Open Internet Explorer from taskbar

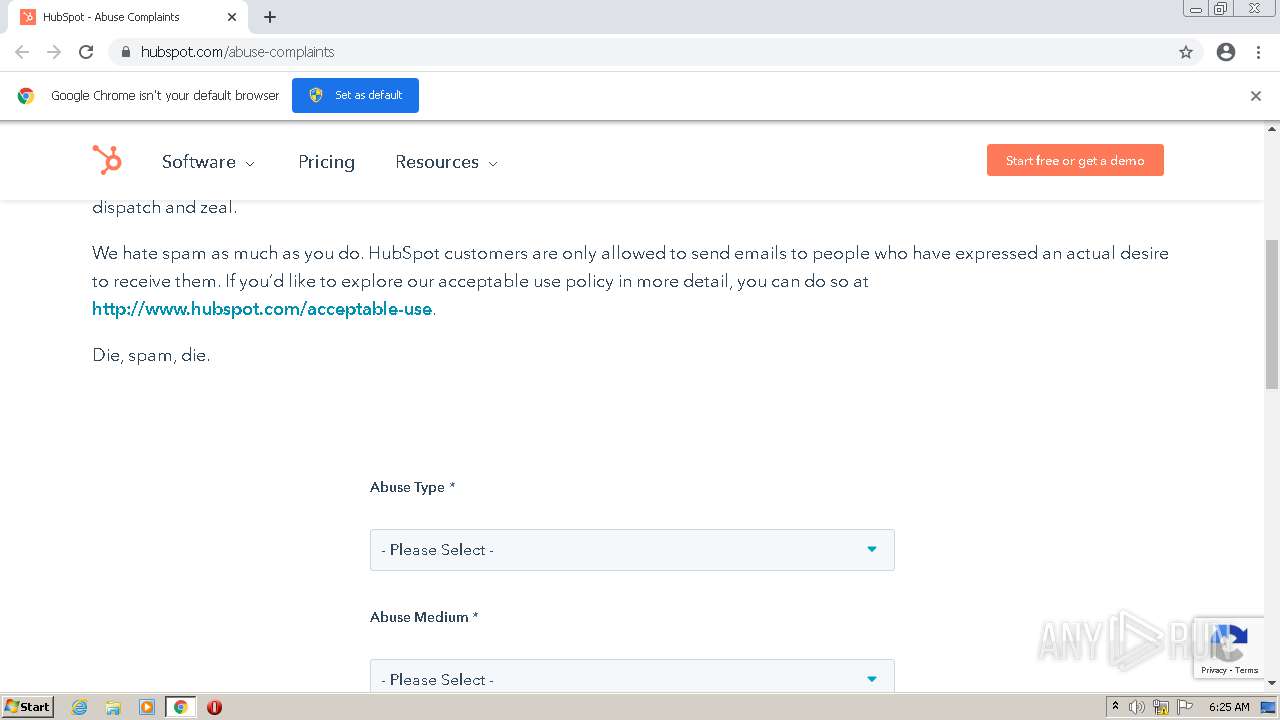(x=80, y=707)
